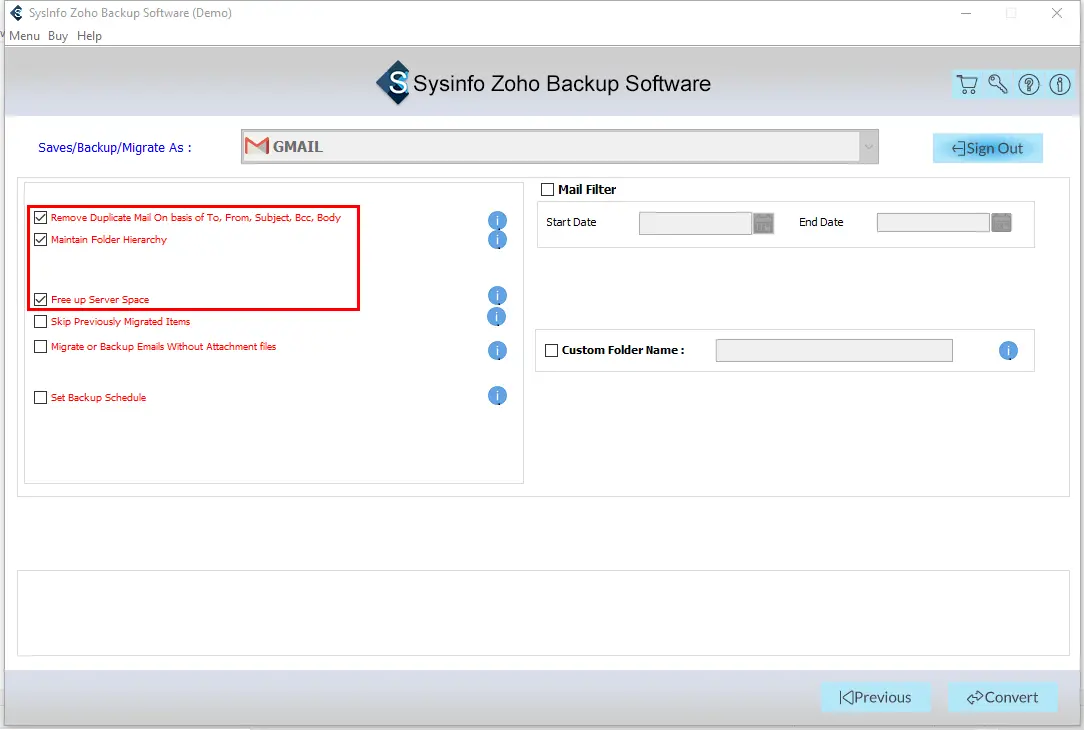Image resolution: width=1084 pixels, height=730 pixels.
Task: Open the Start Date calendar picker
Action: click(x=763, y=223)
